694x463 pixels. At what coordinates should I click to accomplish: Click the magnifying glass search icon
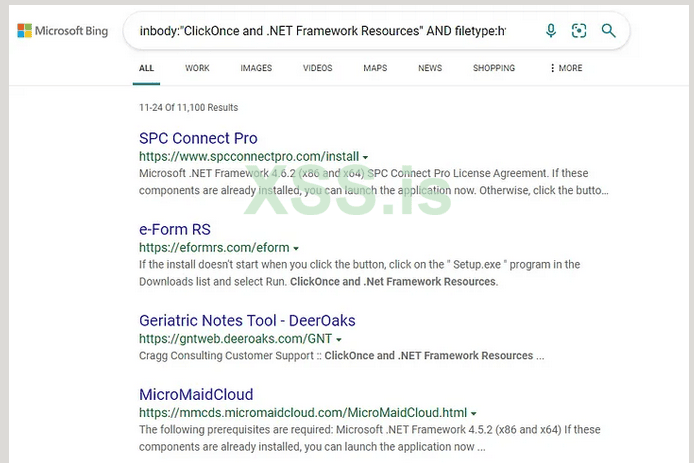[608, 31]
